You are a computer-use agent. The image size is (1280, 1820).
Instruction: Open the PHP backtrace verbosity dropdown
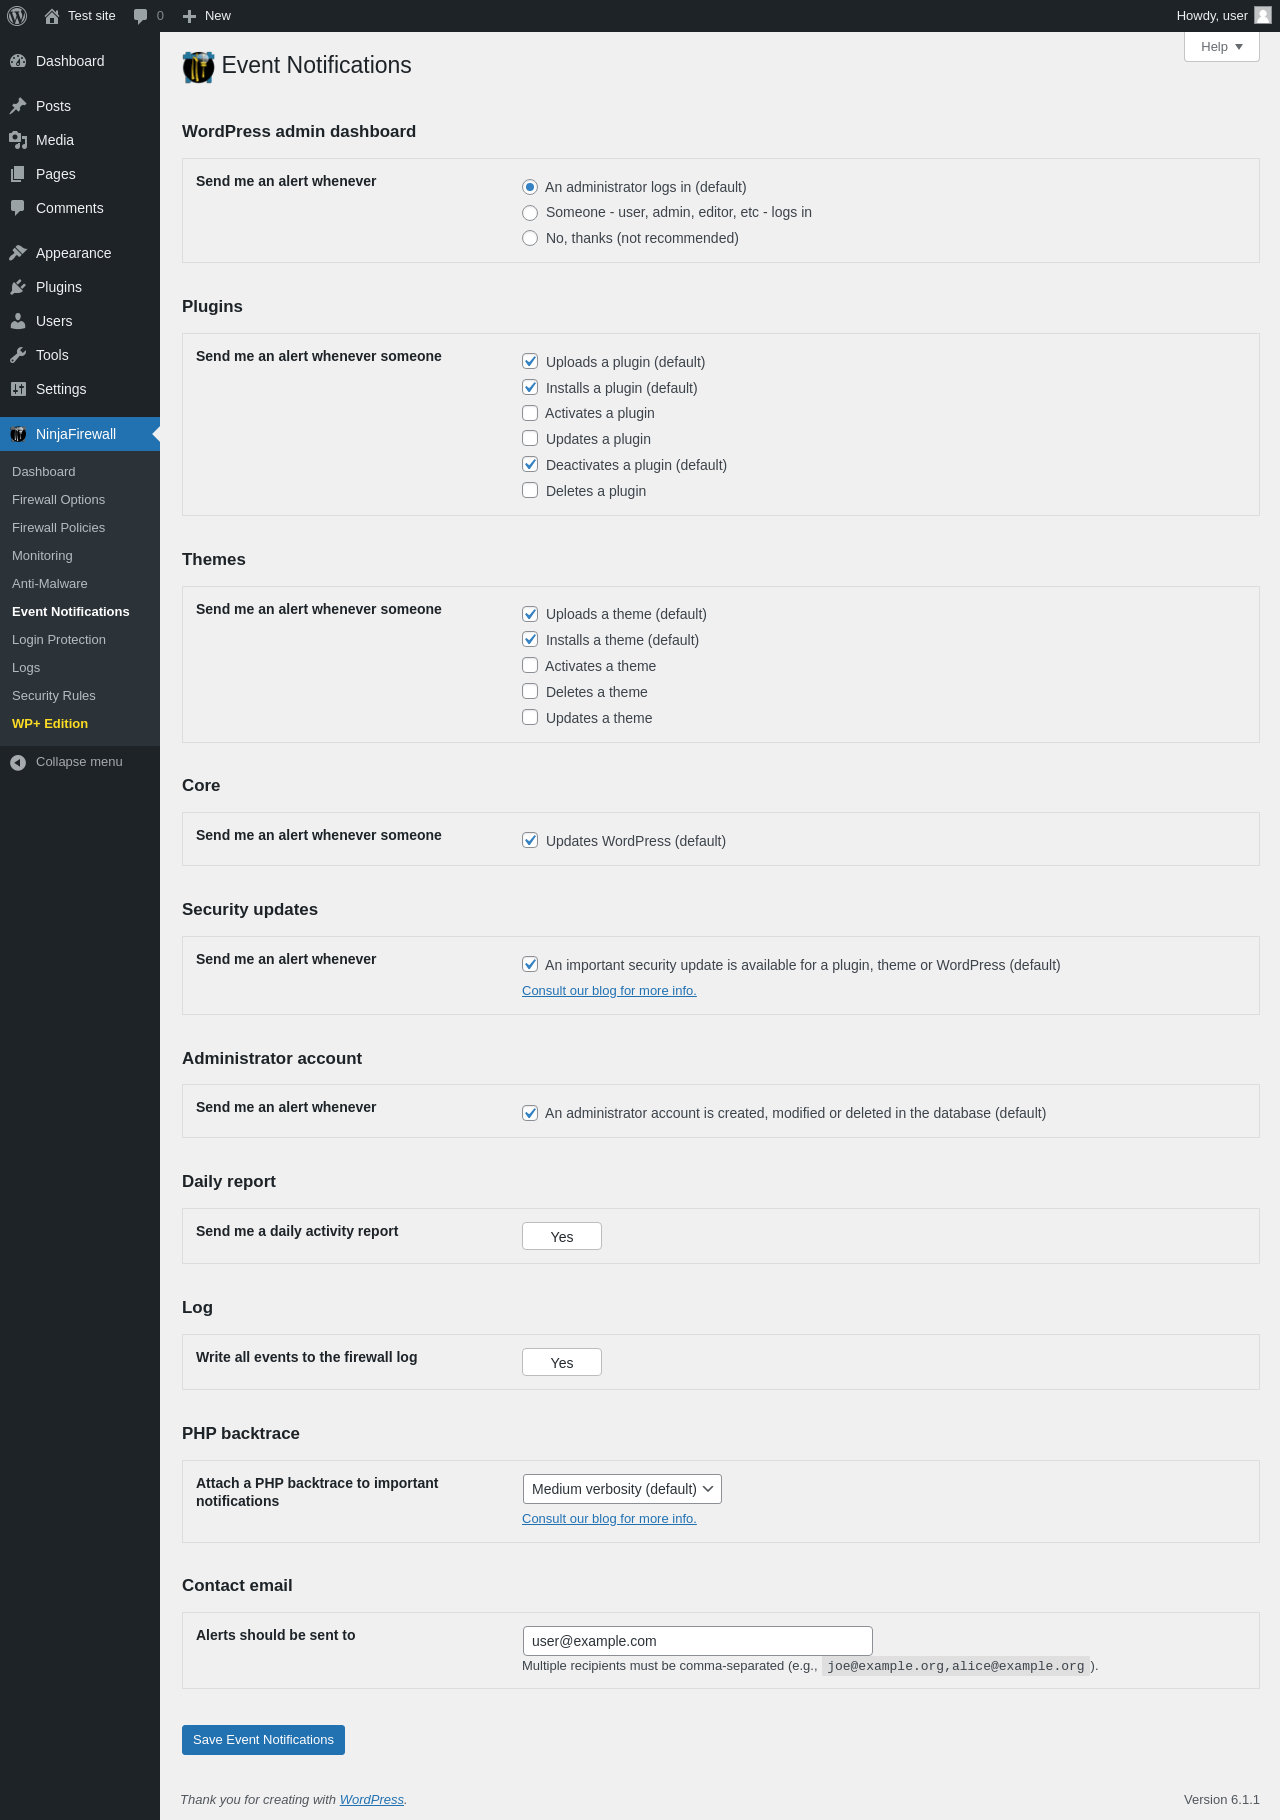tap(622, 1489)
